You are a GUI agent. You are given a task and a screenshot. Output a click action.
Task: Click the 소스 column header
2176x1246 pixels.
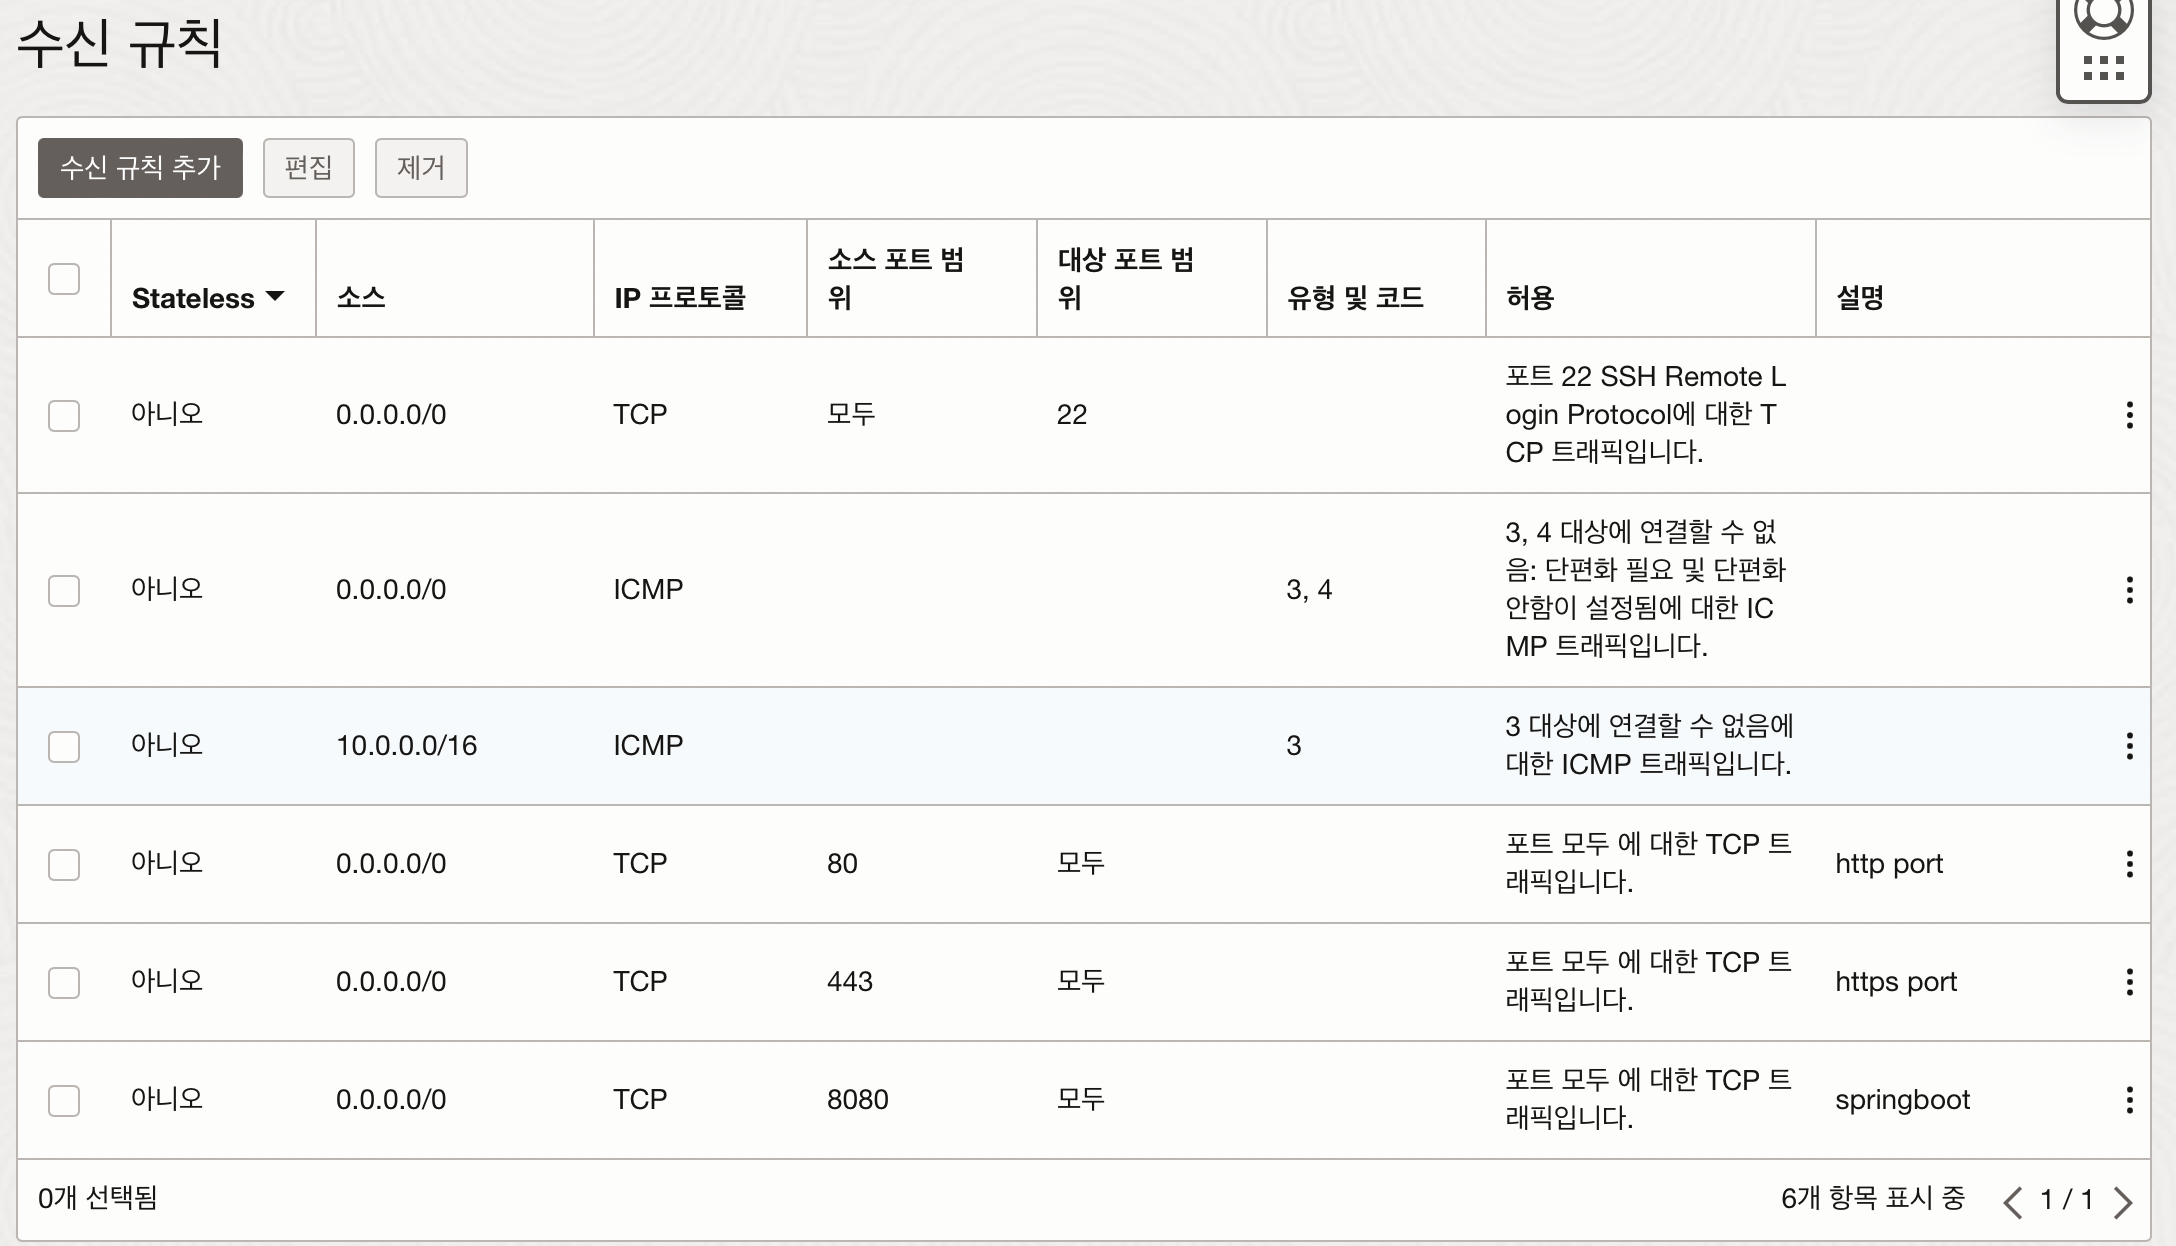[361, 297]
